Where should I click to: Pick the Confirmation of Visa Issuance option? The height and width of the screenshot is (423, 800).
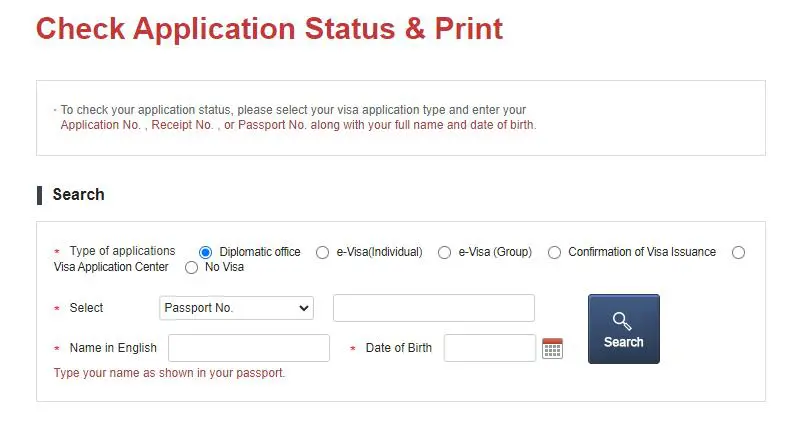point(554,252)
